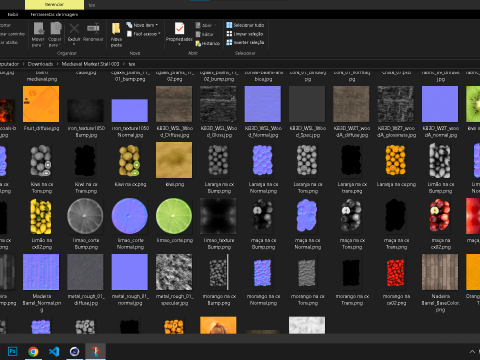Image resolution: width=480 pixels, height=360 pixels.
Task: Select KB3D_WSL_Wood_Gloss.jpg thumbnail
Action: [x=218, y=104]
